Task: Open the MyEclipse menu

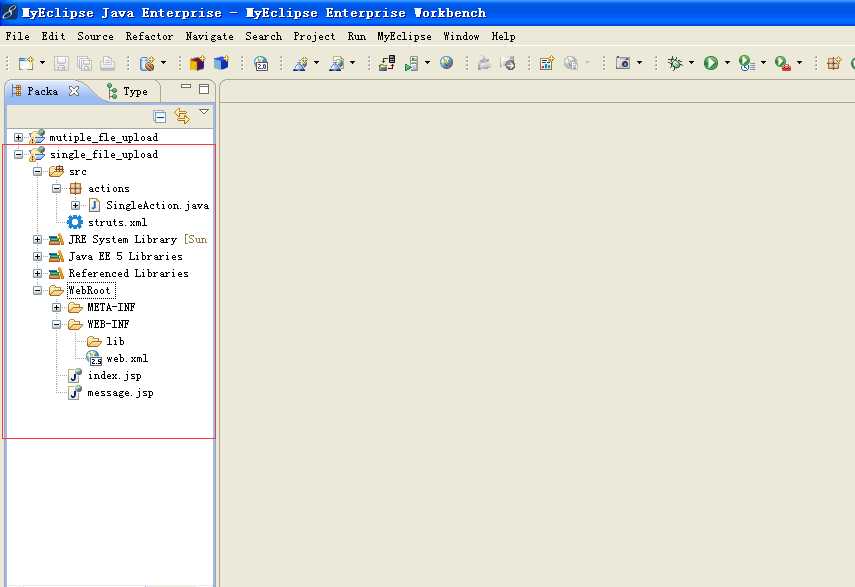Action: tap(404, 36)
